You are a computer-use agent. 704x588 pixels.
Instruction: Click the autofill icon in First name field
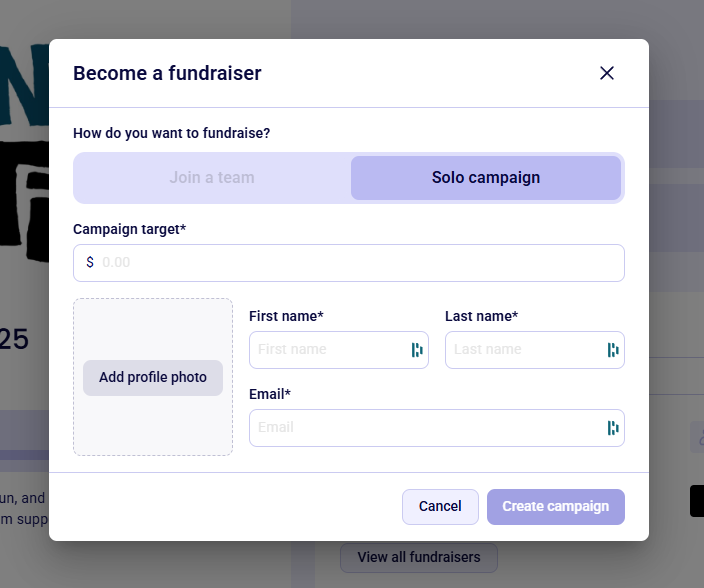pos(417,350)
